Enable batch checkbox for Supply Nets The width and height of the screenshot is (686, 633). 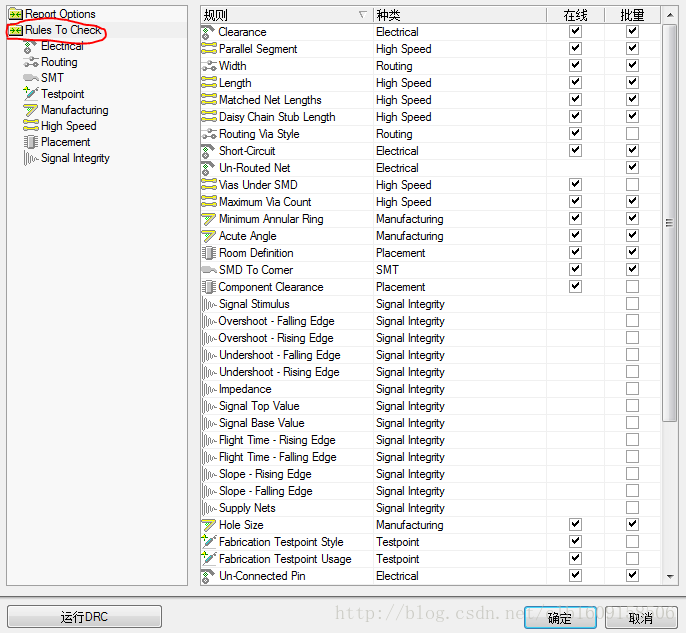tap(632, 507)
